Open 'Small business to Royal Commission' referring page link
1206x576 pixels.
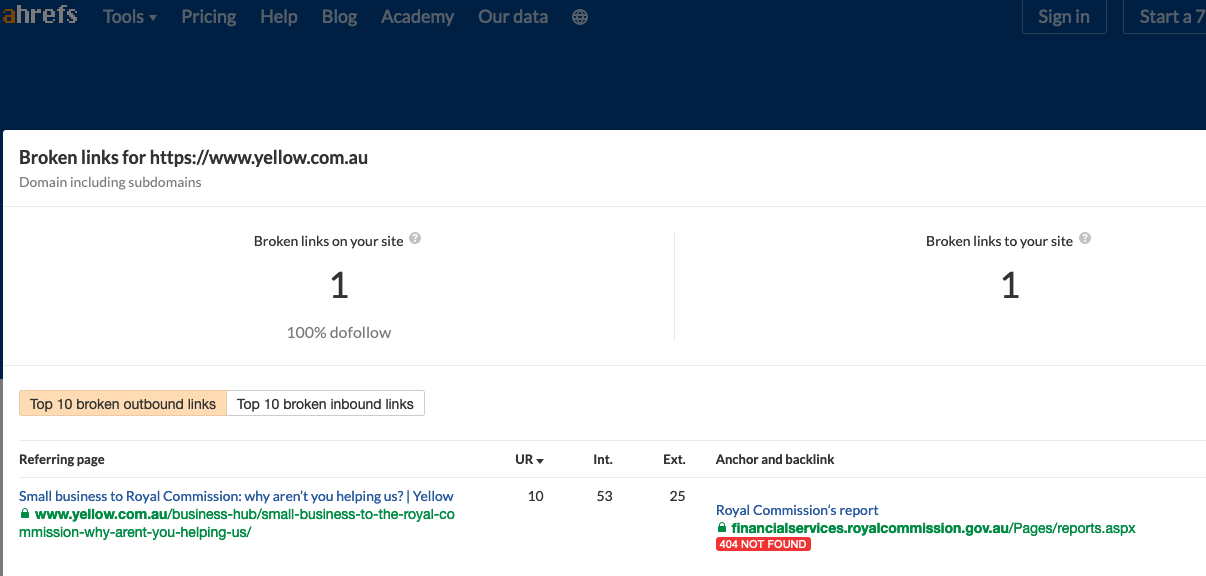[236, 496]
